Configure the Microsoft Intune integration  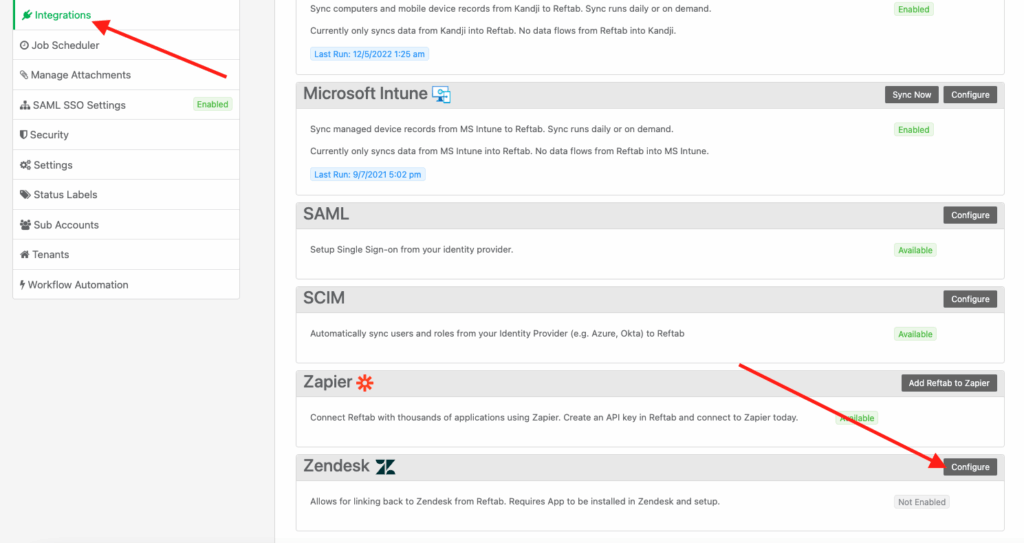click(x=970, y=95)
